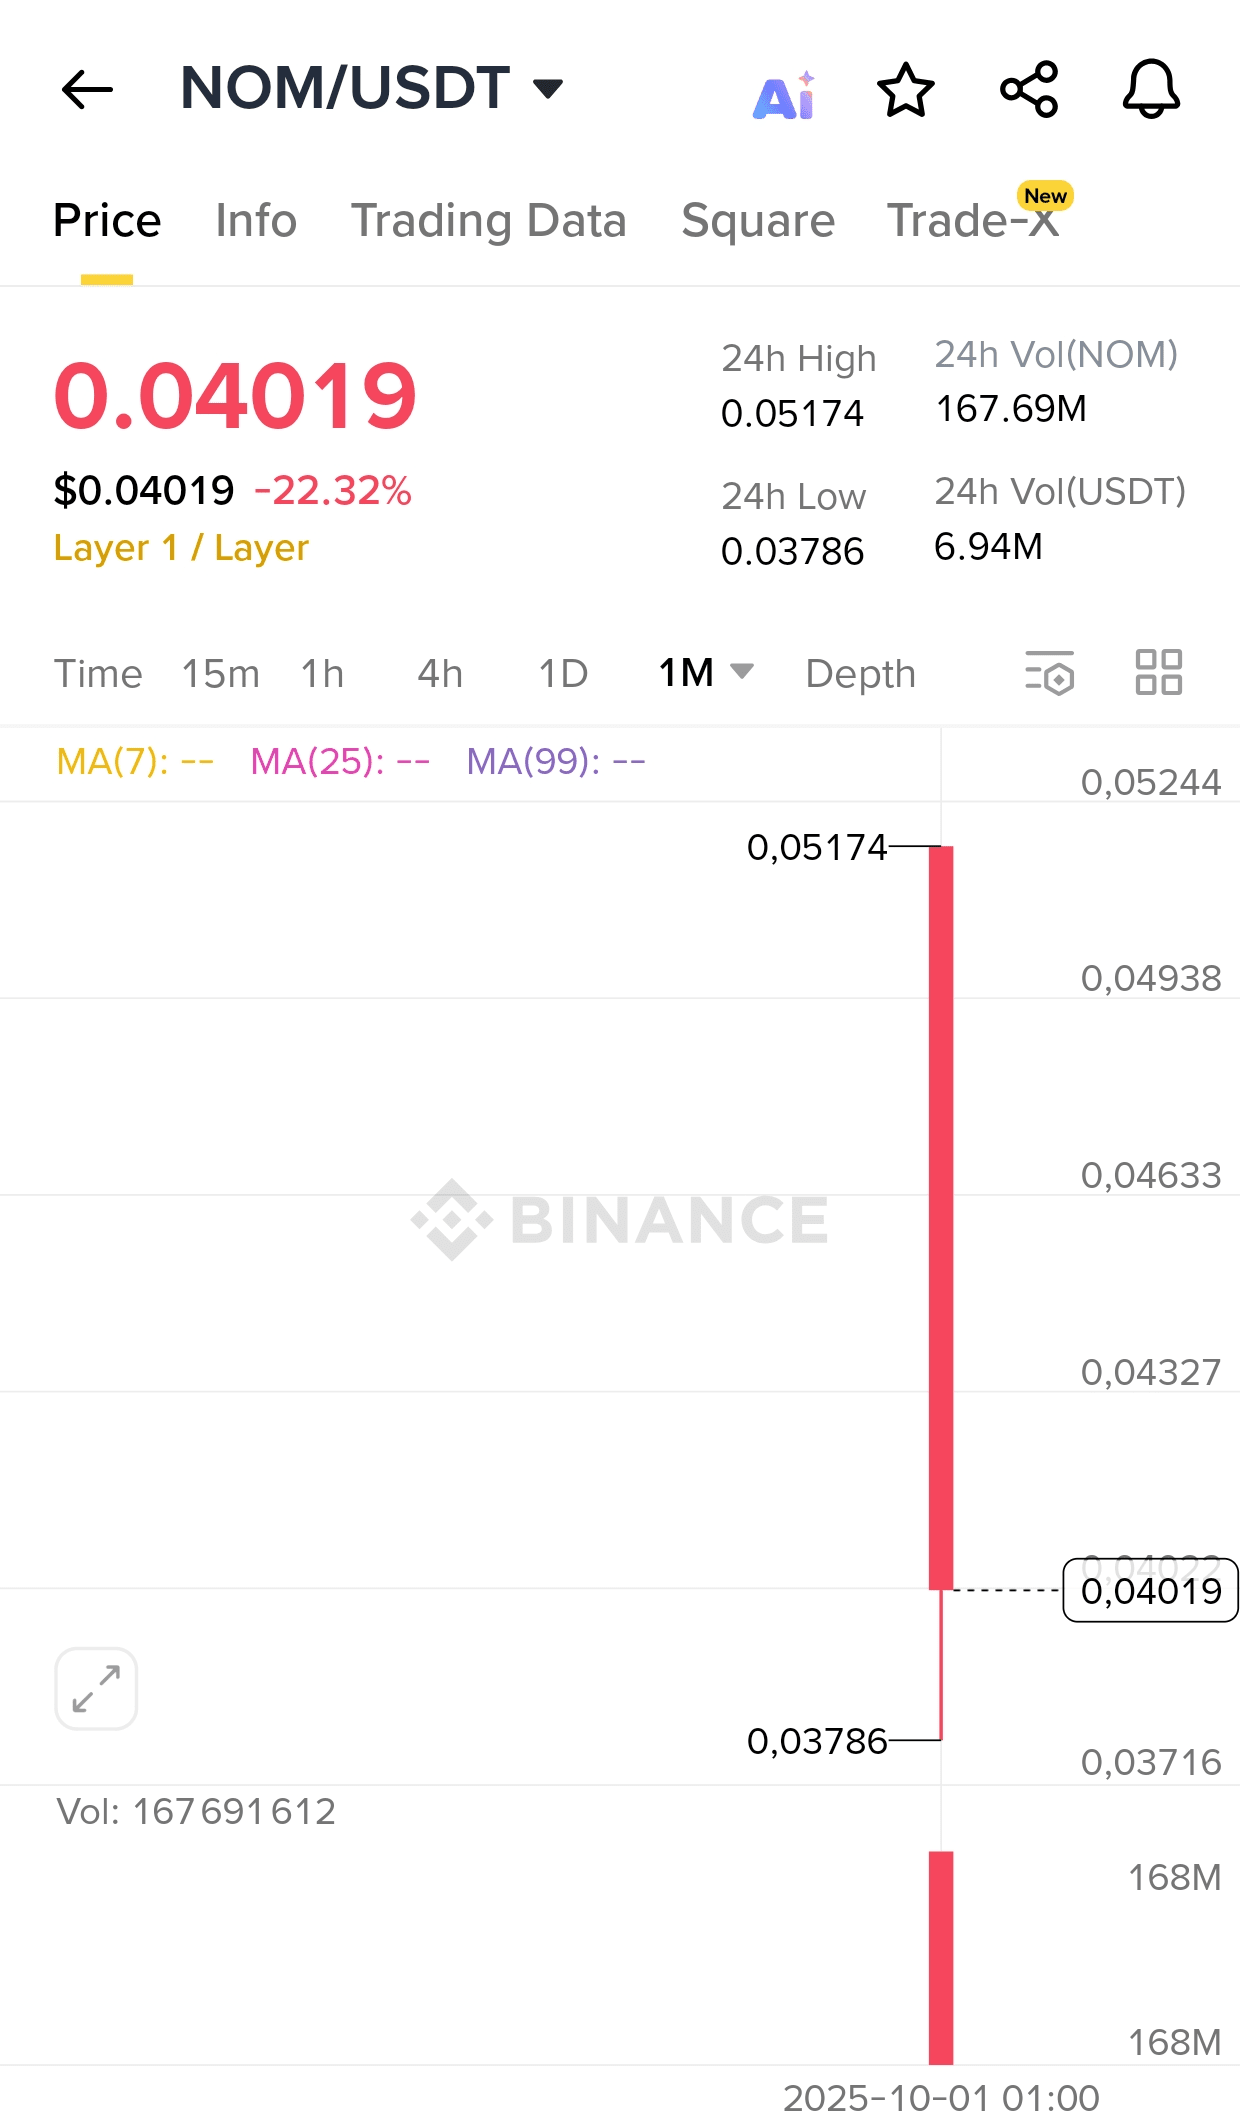Add NOM/USDT to favorites with star
The height and width of the screenshot is (2119, 1240).
pos(906,90)
